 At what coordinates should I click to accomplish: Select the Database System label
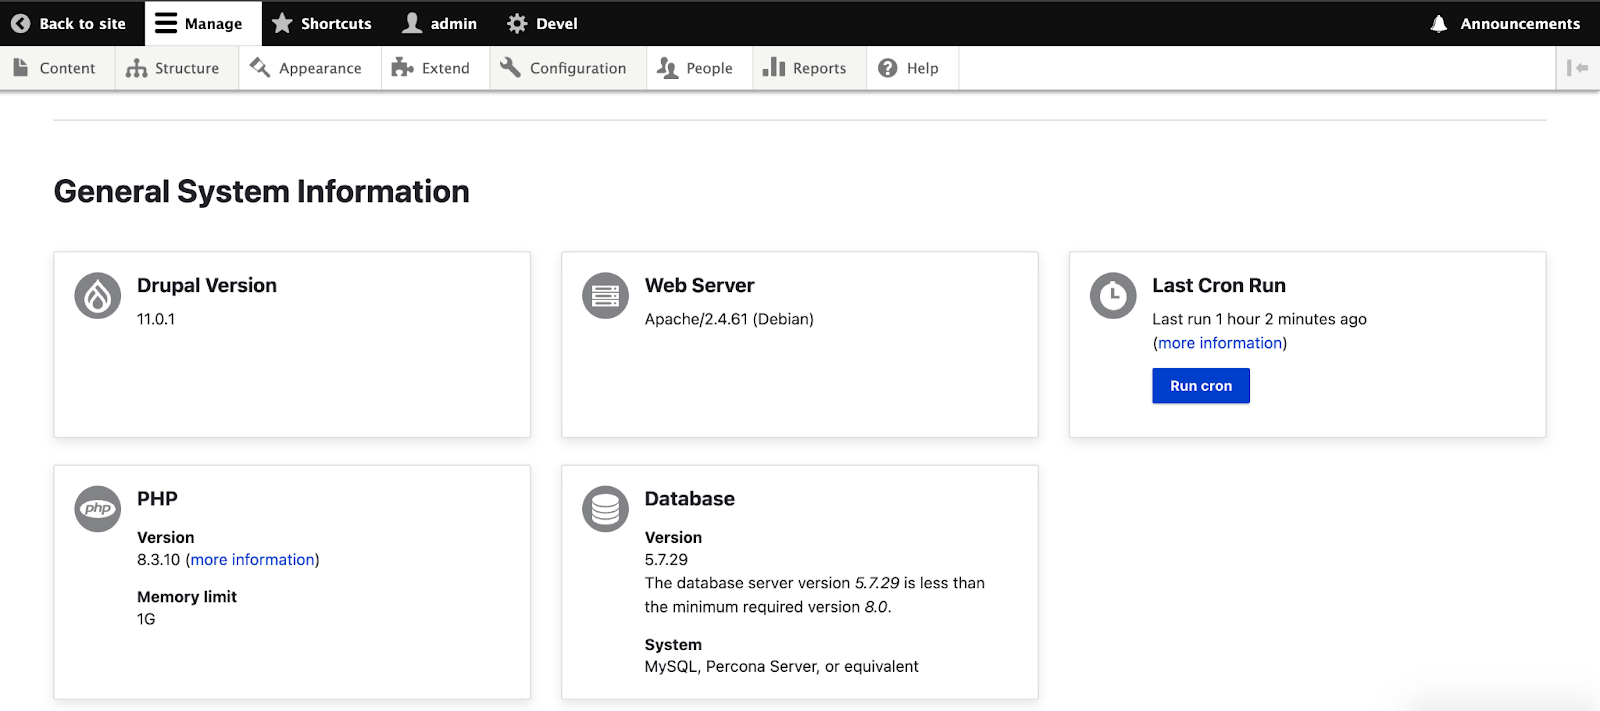tap(673, 645)
